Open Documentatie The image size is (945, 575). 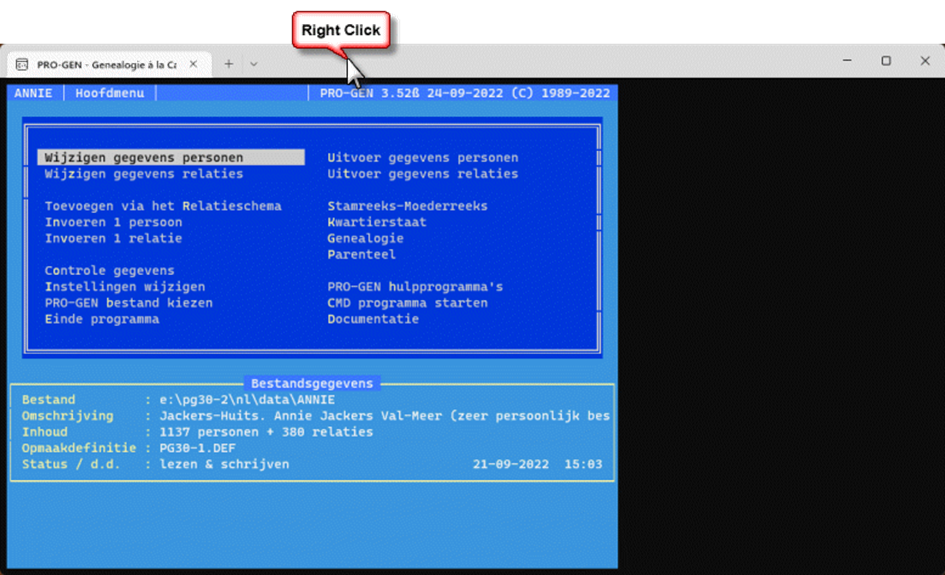373,319
